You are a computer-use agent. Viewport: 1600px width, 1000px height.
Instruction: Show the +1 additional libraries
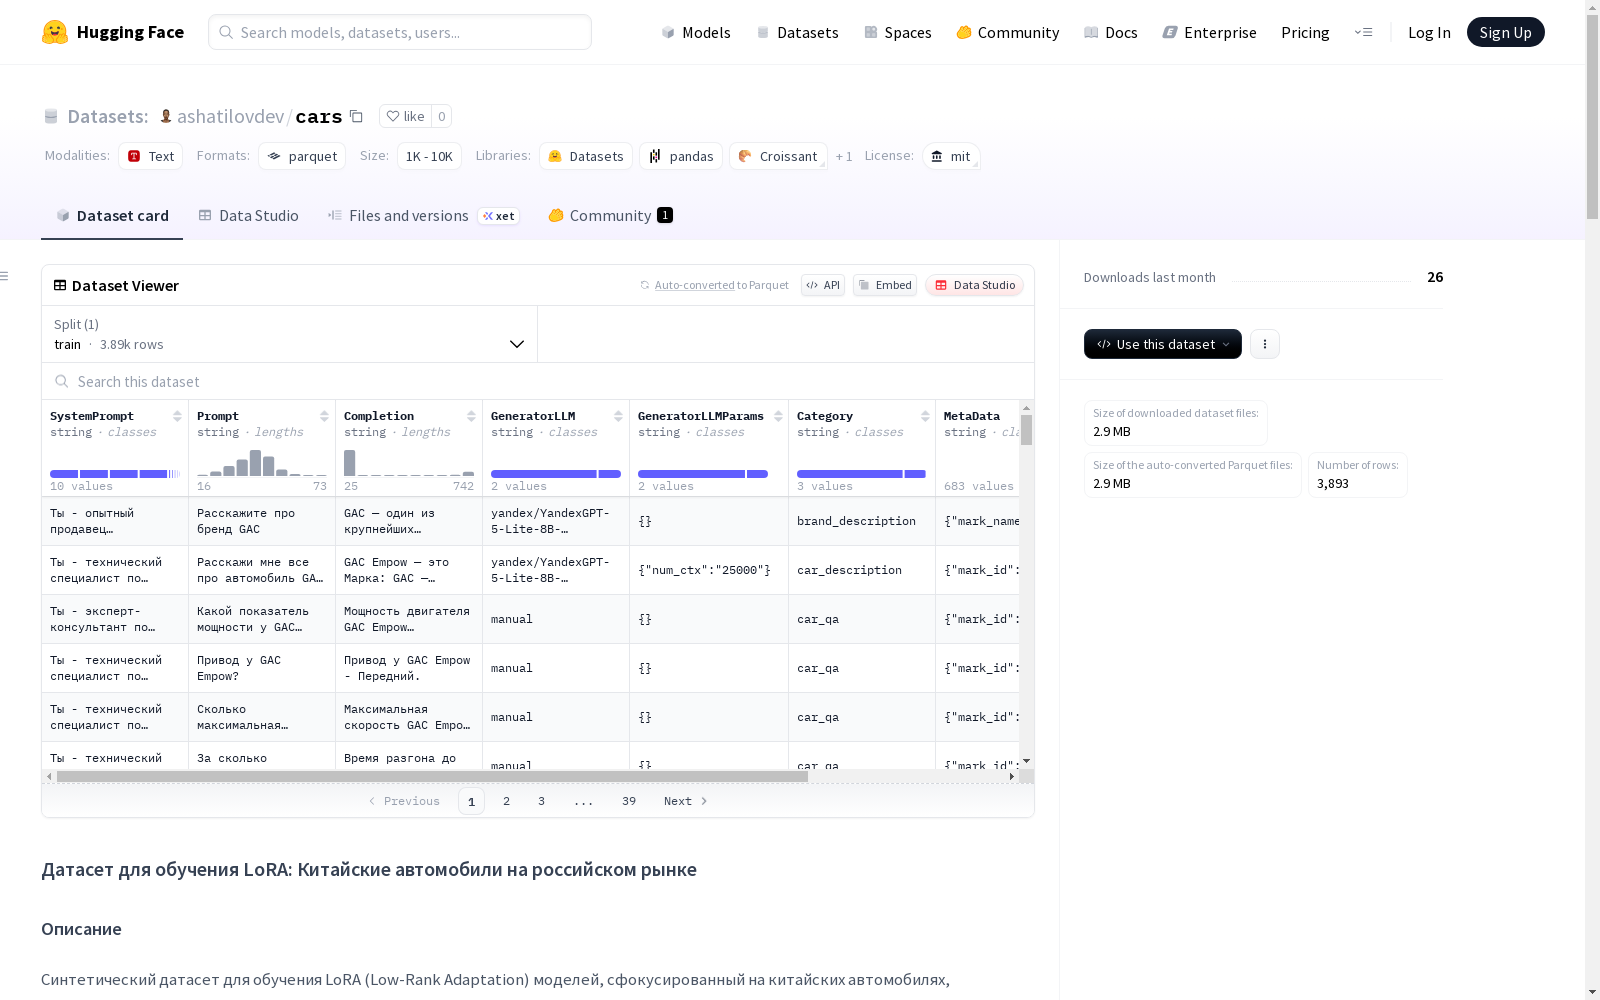tap(844, 156)
